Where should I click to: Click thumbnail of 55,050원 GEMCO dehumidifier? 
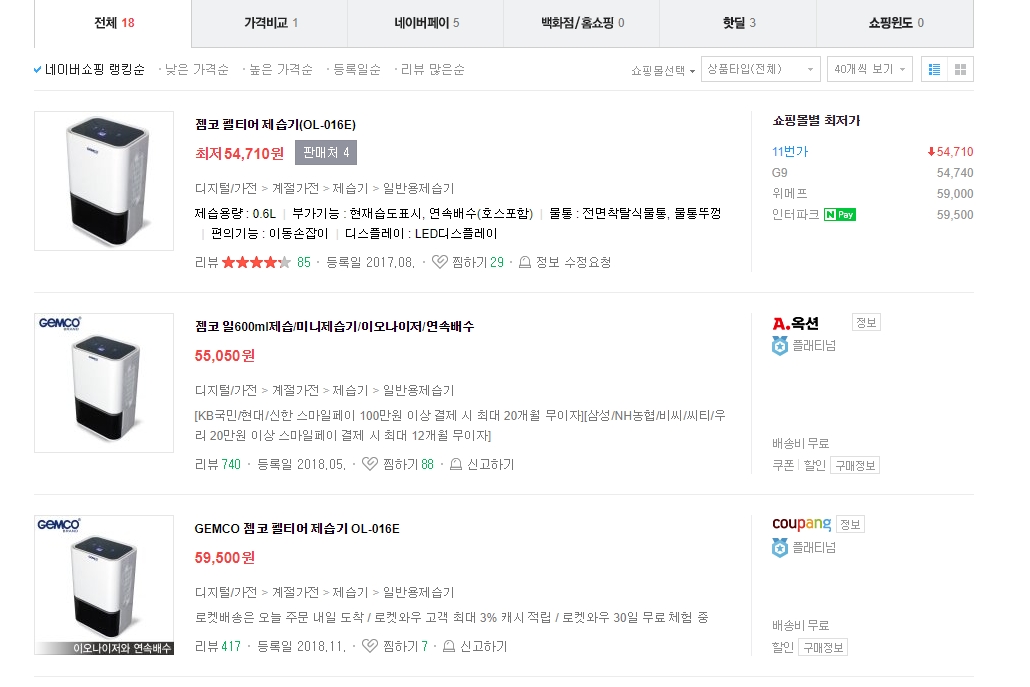pyautogui.click(x=104, y=383)
